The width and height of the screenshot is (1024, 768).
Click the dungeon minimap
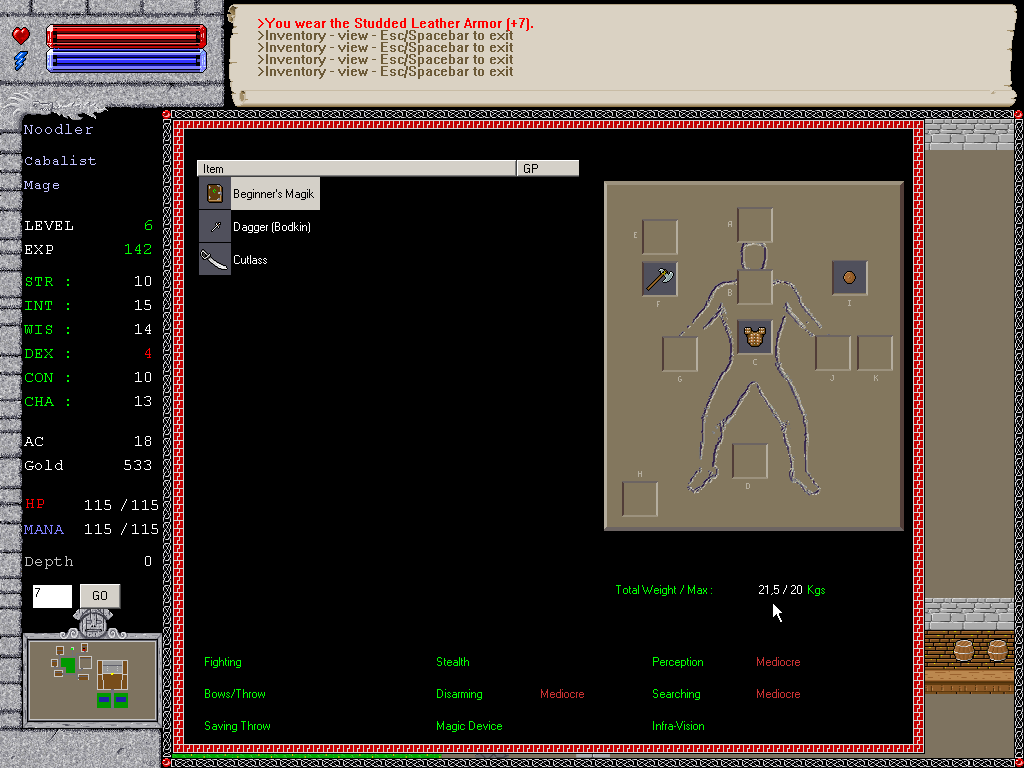click(x=92, y=679)
